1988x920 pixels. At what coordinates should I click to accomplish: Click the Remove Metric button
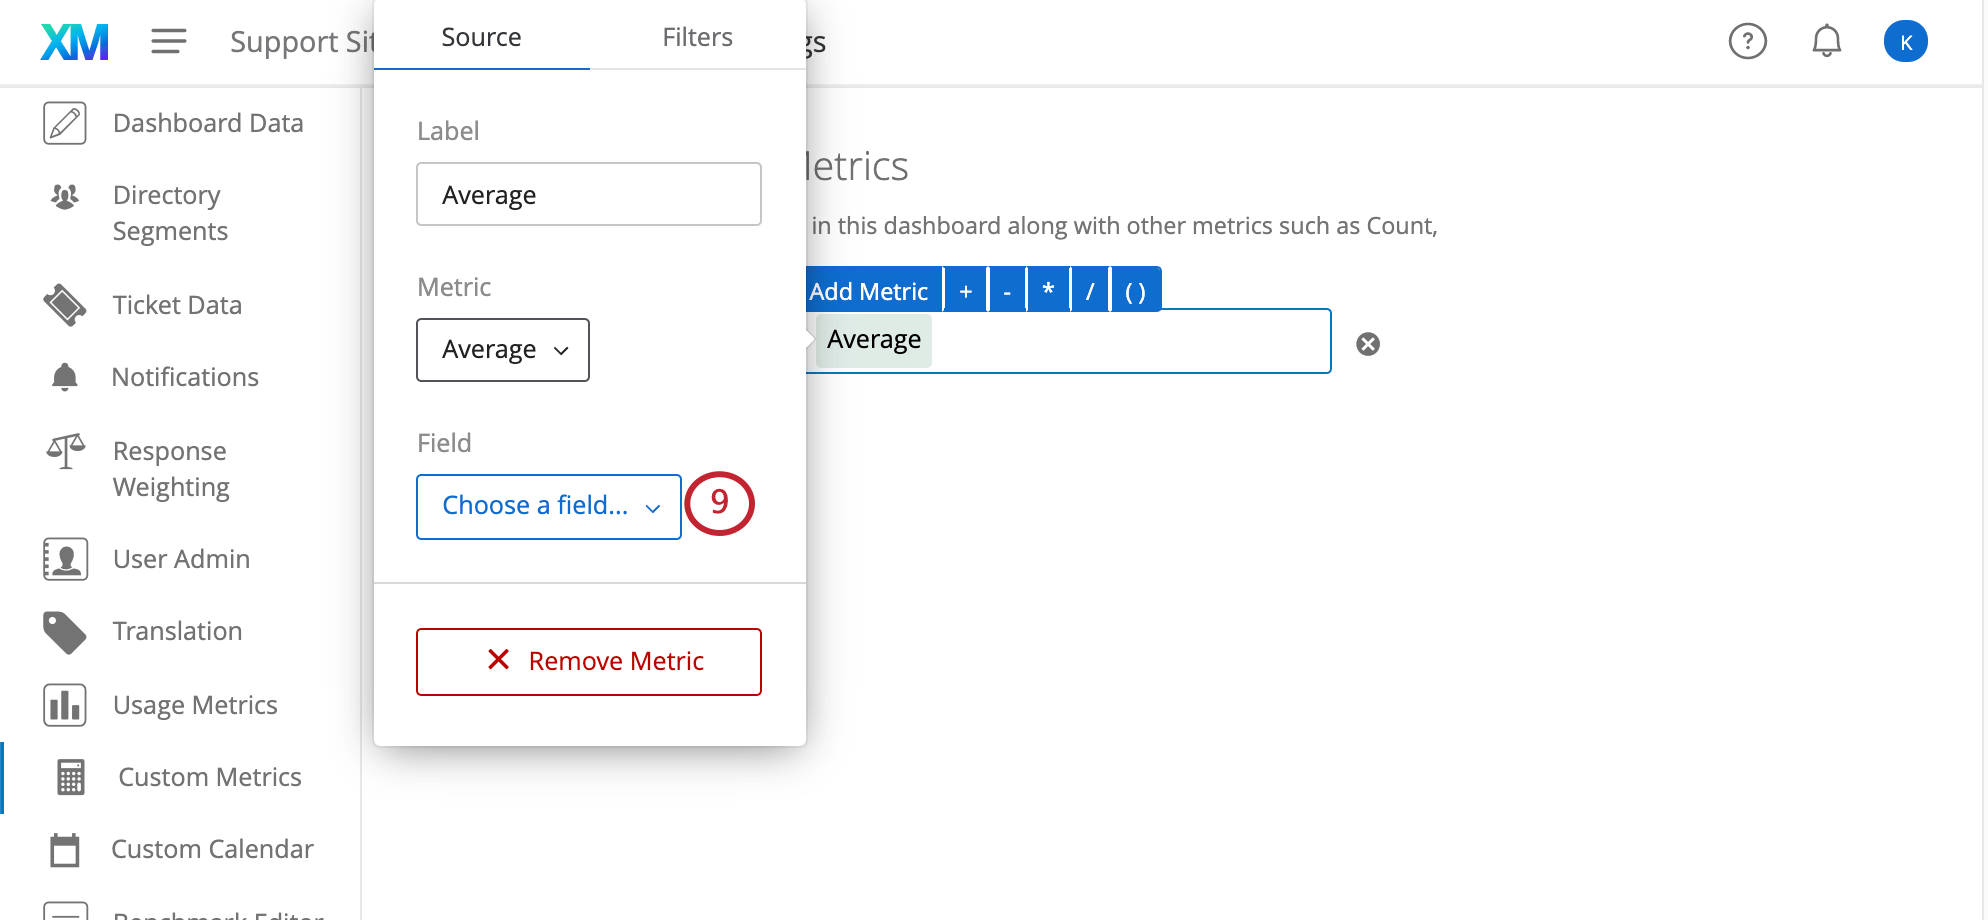click(x=588, y=661)
